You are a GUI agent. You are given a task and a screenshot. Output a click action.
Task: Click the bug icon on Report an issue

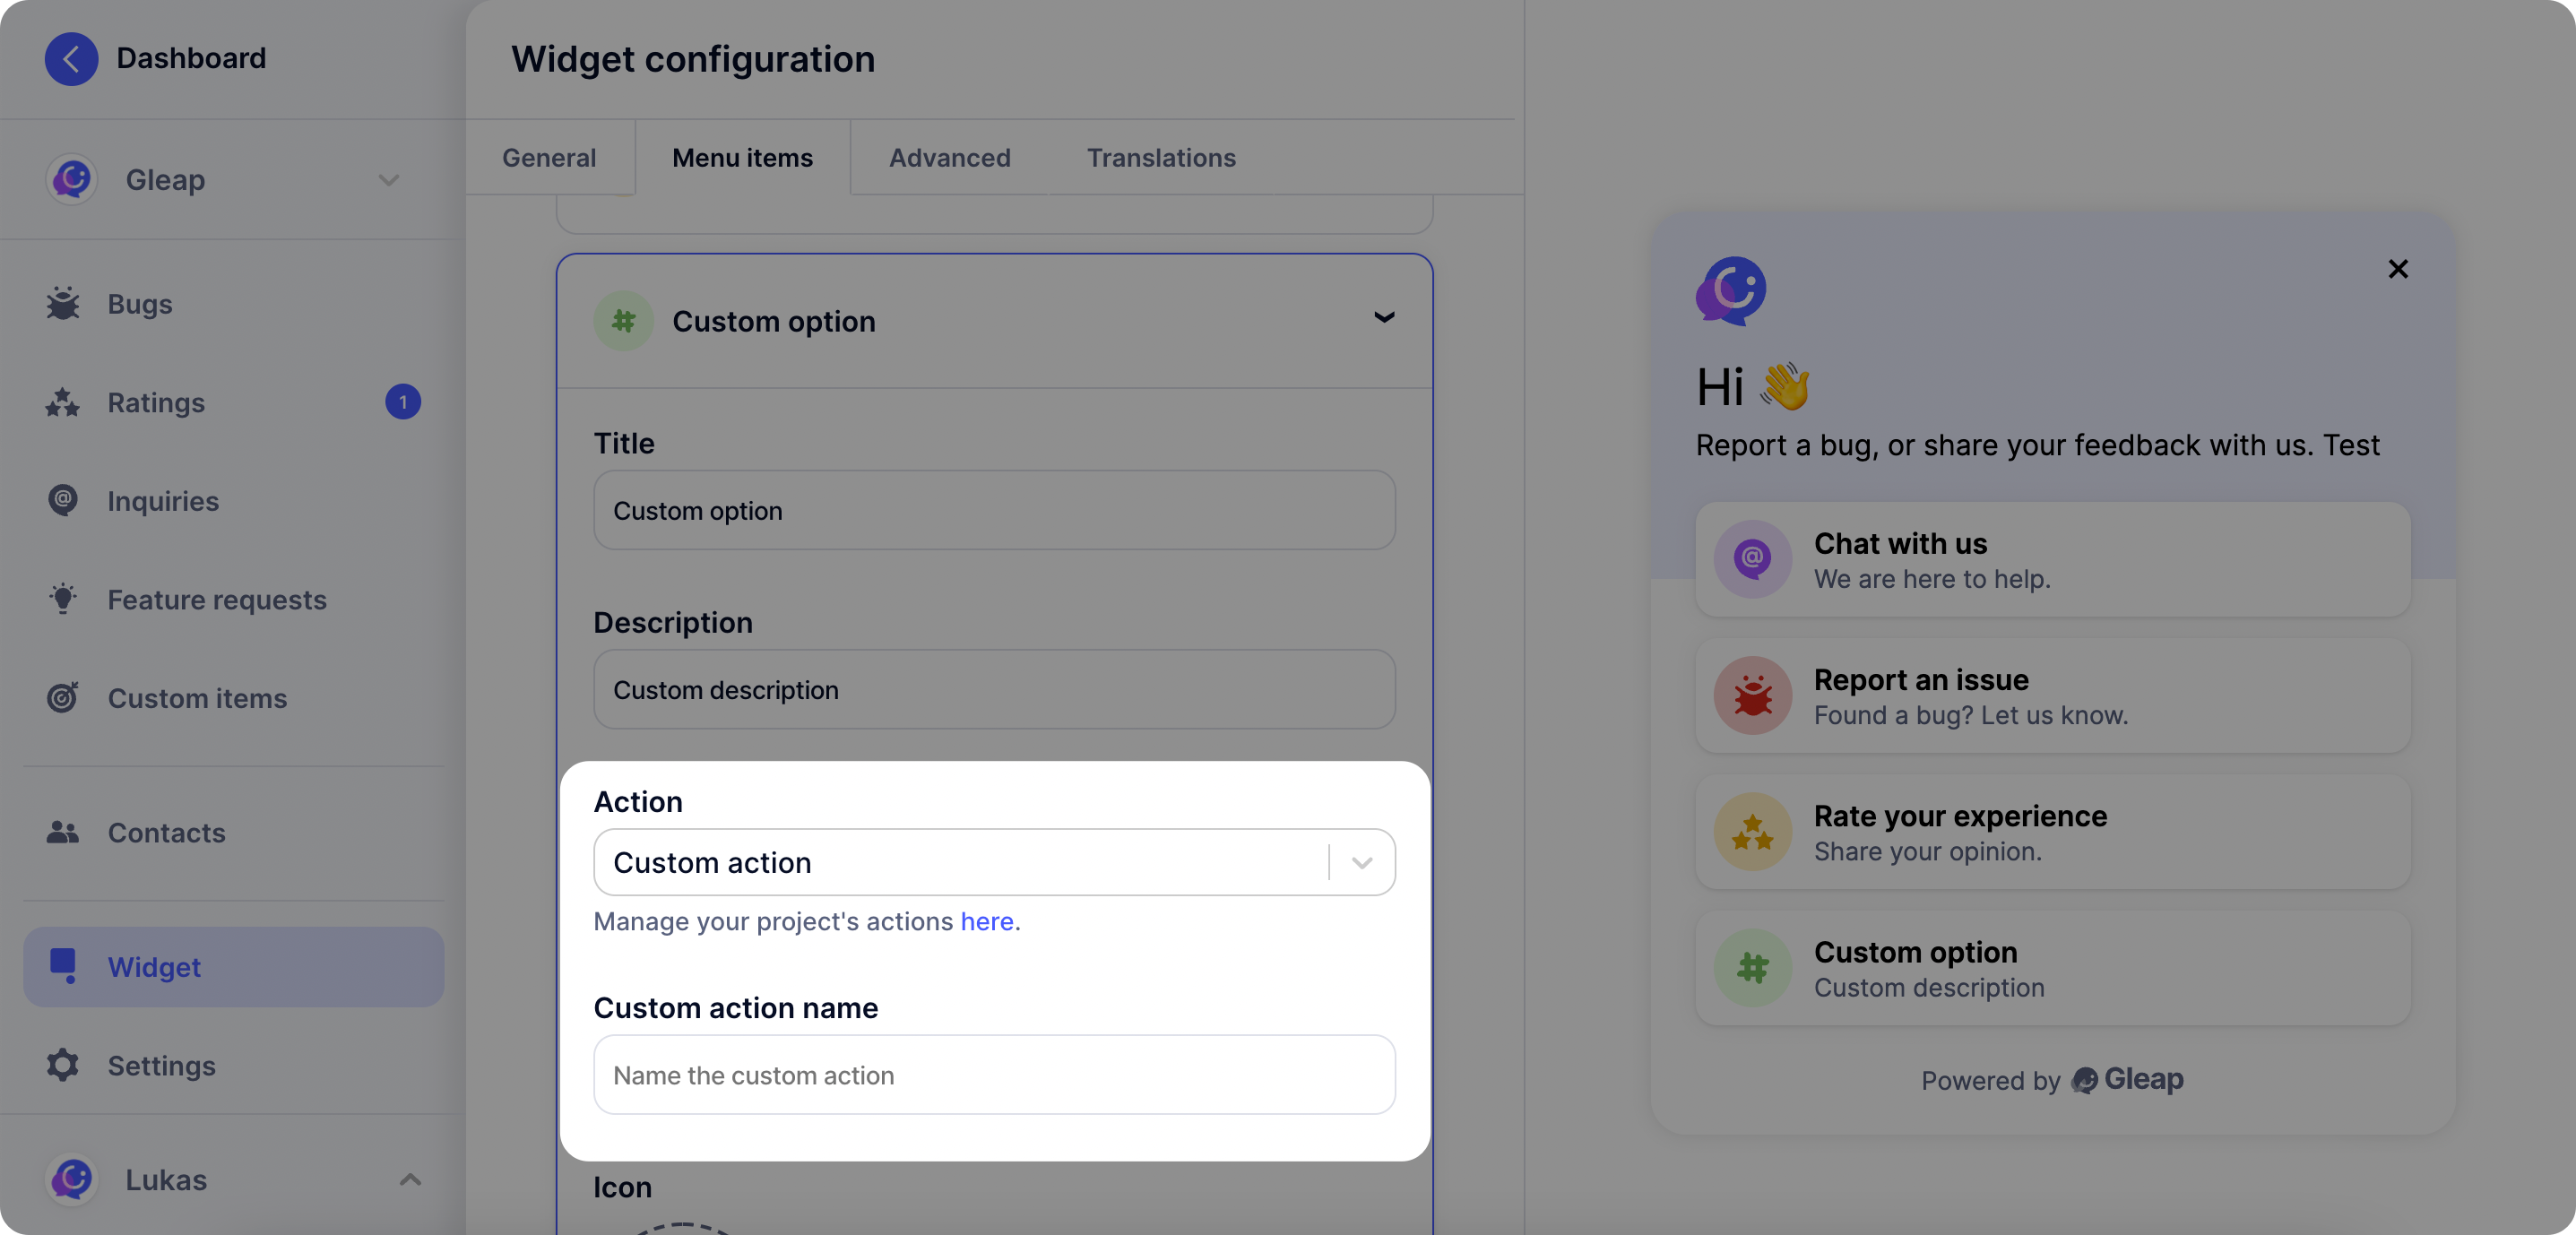tap(1752, 696)
